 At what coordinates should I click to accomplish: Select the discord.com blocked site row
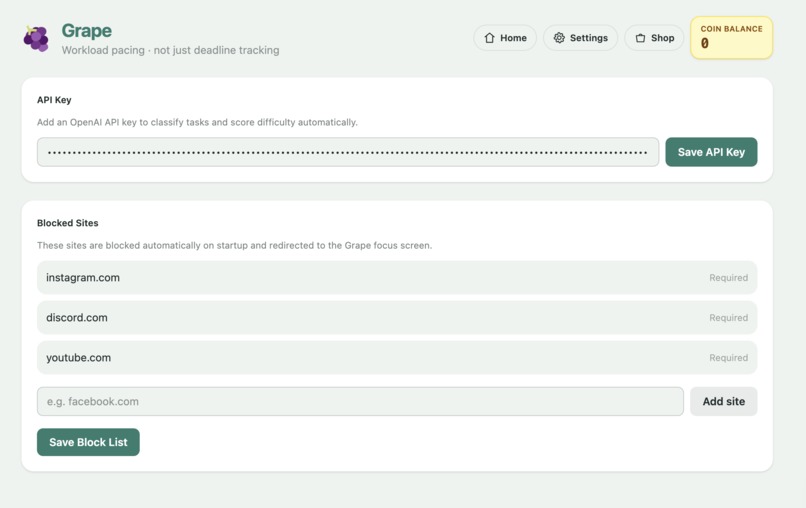pyautogui.click(x=397, y=318)
